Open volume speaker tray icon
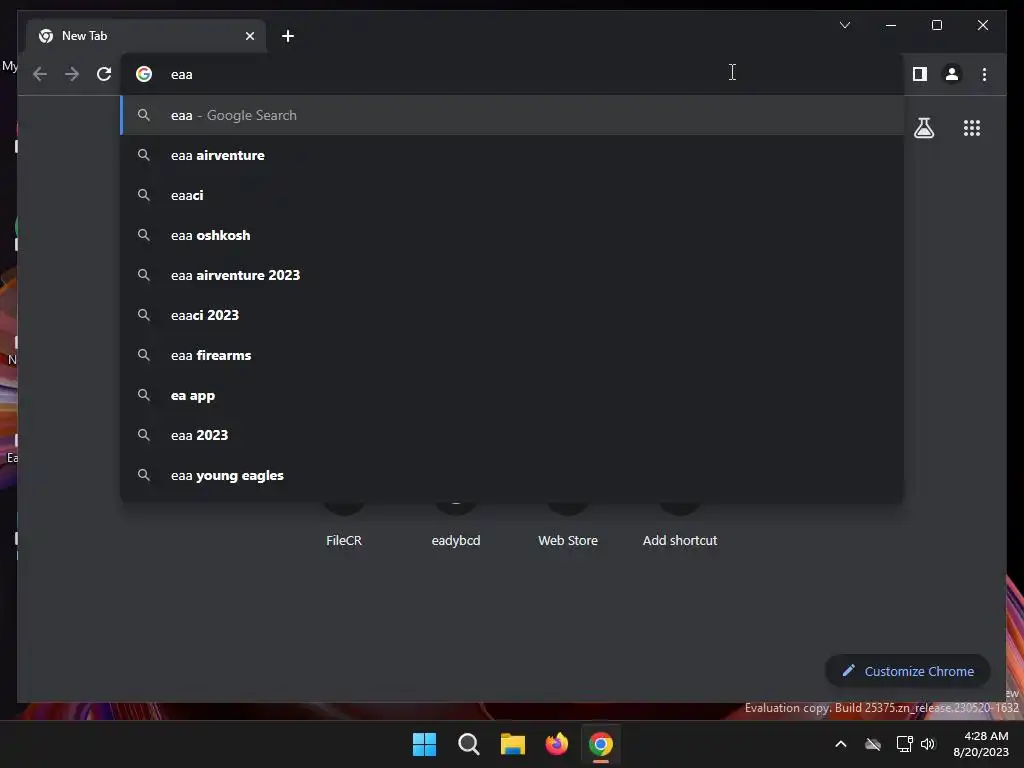The width and height of the screenshot is (1024, 768). point(928,744)
